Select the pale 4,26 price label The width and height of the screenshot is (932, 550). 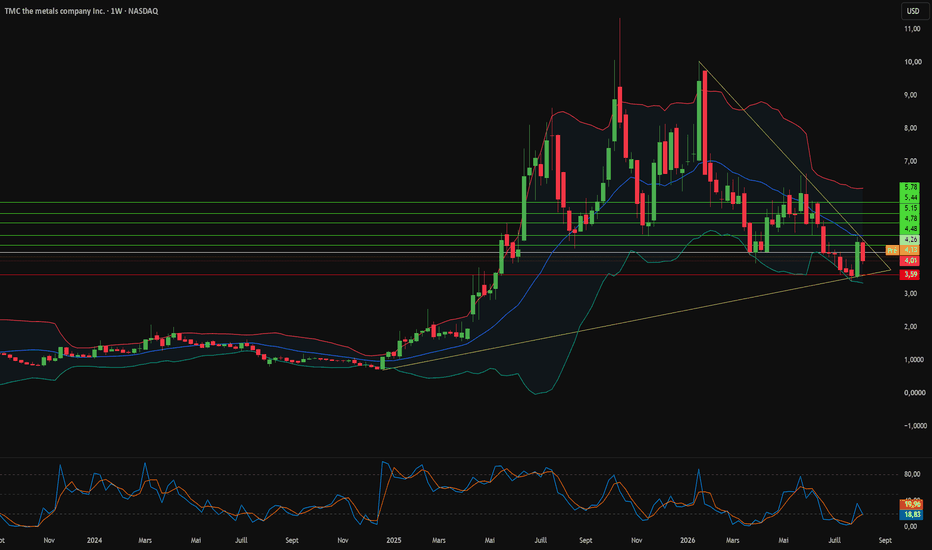910,240
